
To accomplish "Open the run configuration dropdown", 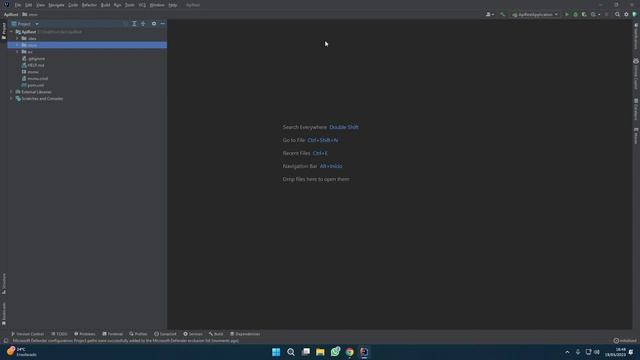I will [535, 14].
